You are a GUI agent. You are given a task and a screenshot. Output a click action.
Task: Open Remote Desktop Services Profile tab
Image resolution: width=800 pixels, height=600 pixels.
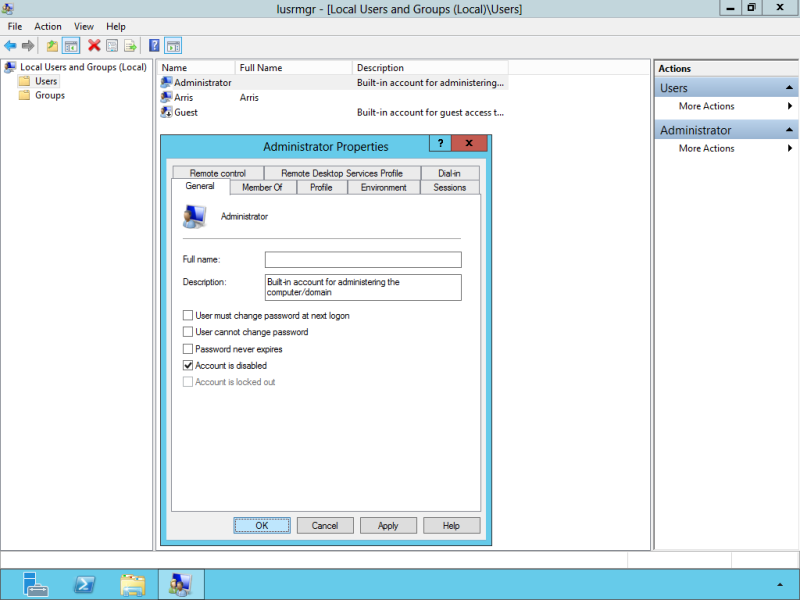click(342, 173)
